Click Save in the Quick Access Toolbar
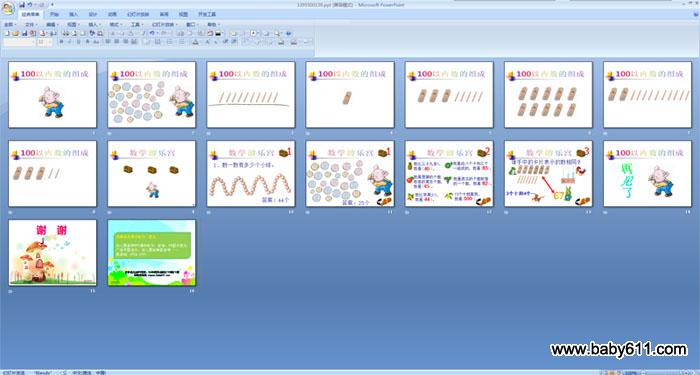 tap(22, 4)
